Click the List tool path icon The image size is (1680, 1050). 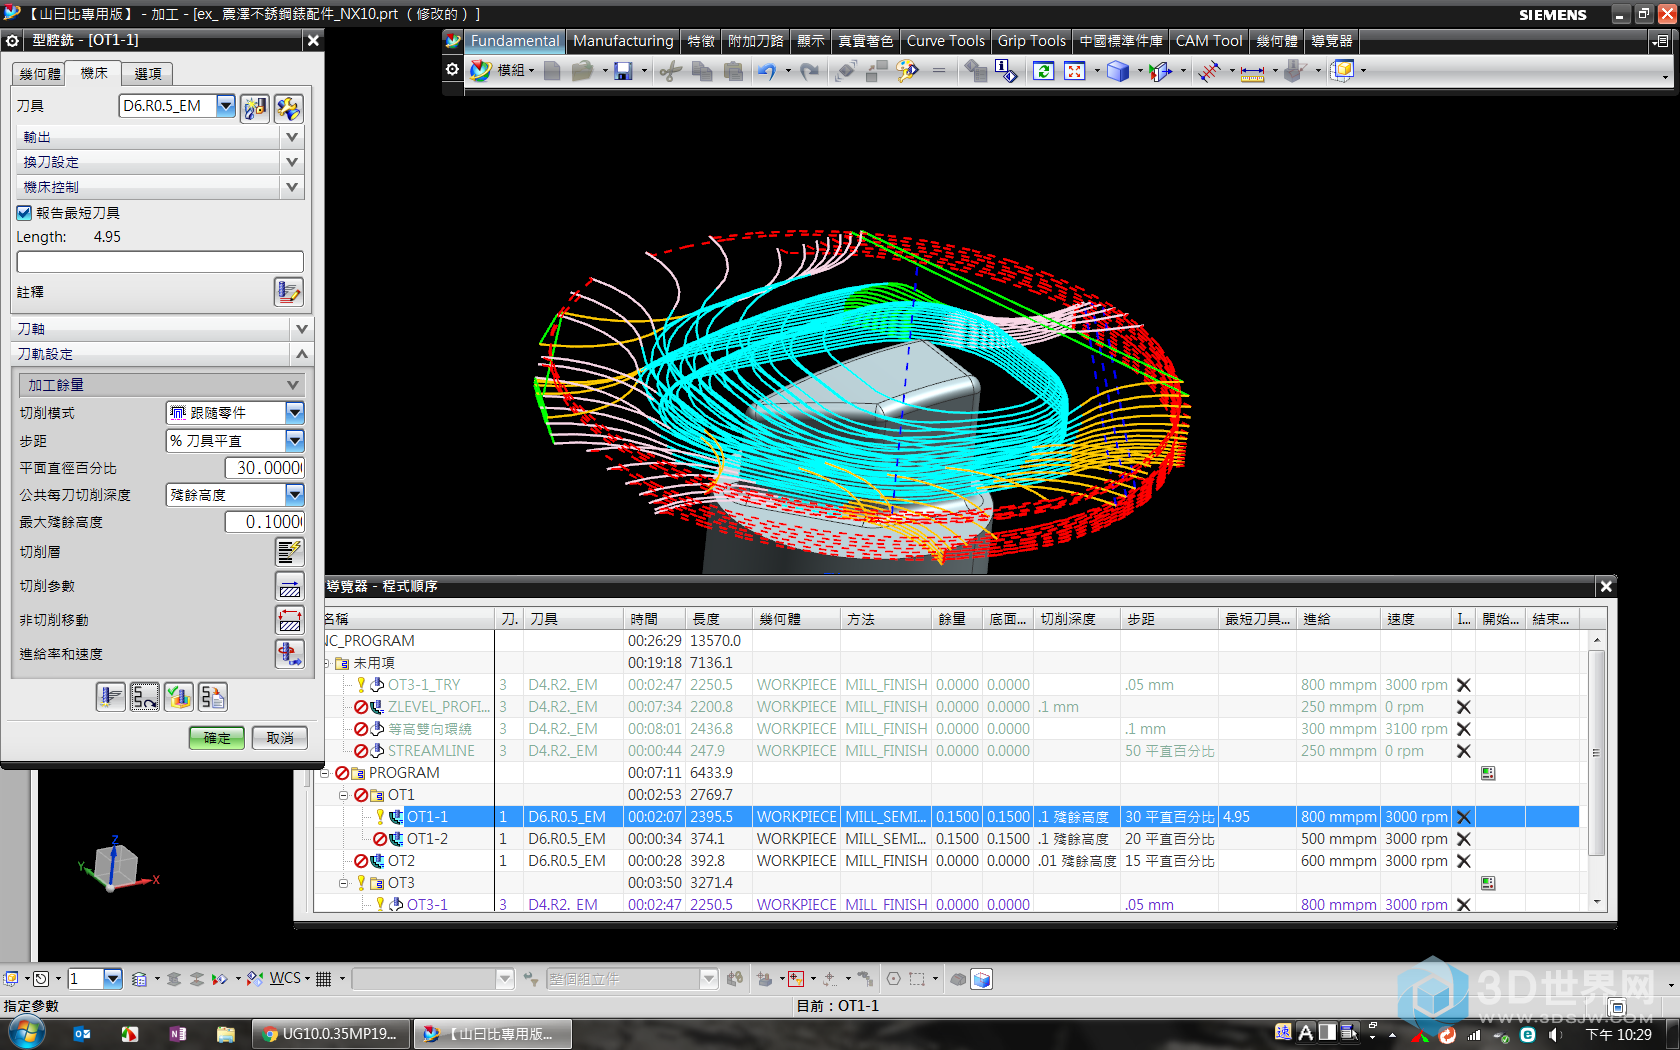[213, 697]
